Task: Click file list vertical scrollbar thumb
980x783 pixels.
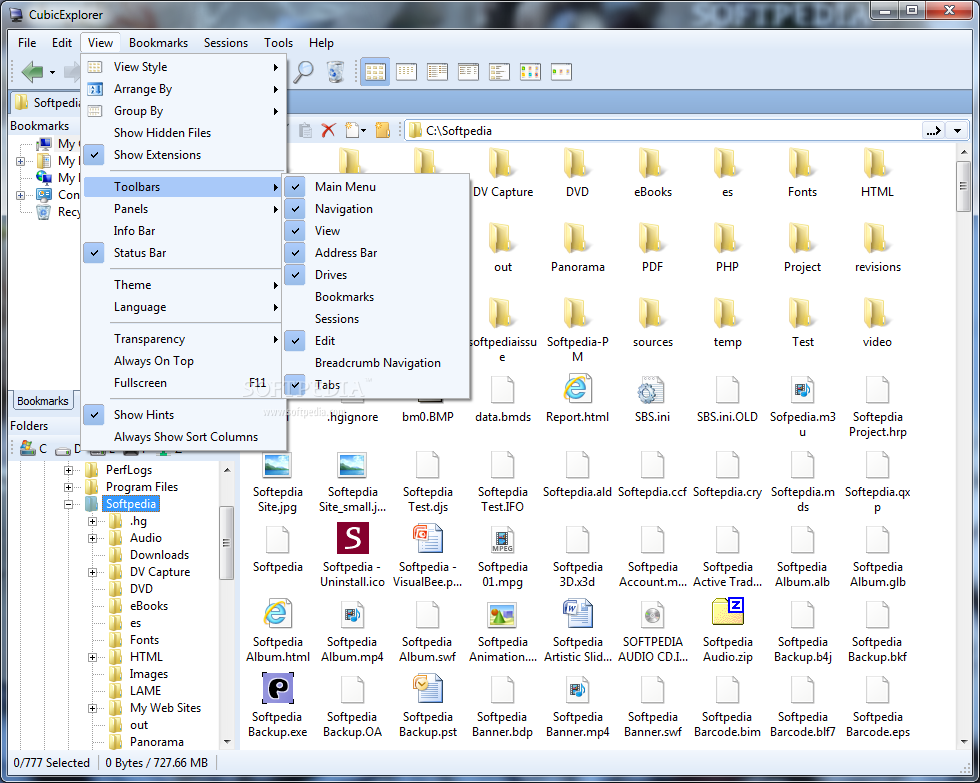Action: tap(964, 186)
